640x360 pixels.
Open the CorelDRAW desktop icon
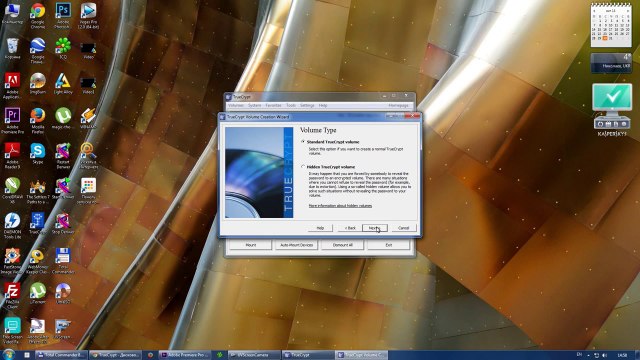[12, 190]
